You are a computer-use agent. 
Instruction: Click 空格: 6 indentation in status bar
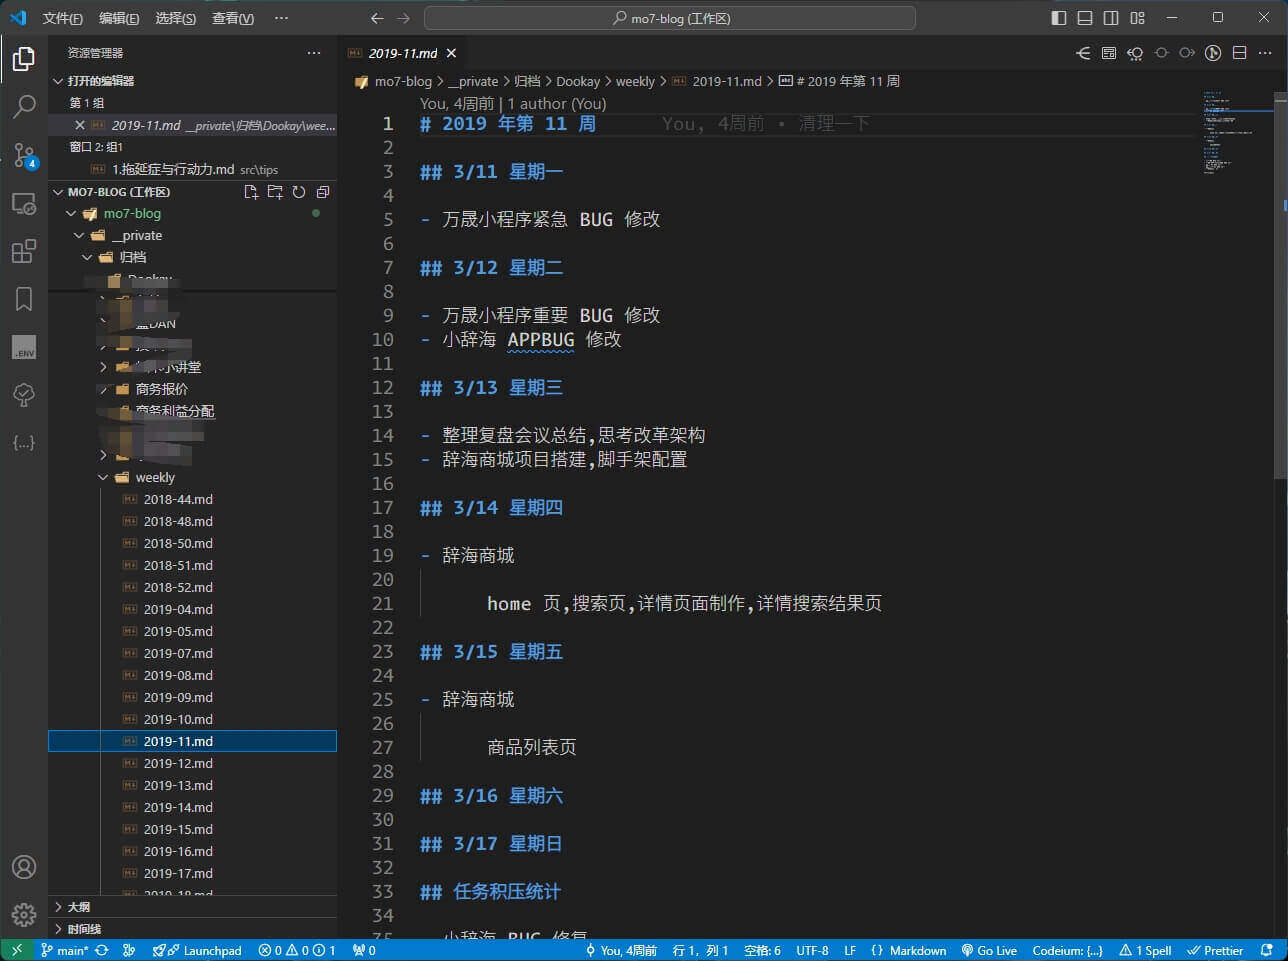pos(762,950)
